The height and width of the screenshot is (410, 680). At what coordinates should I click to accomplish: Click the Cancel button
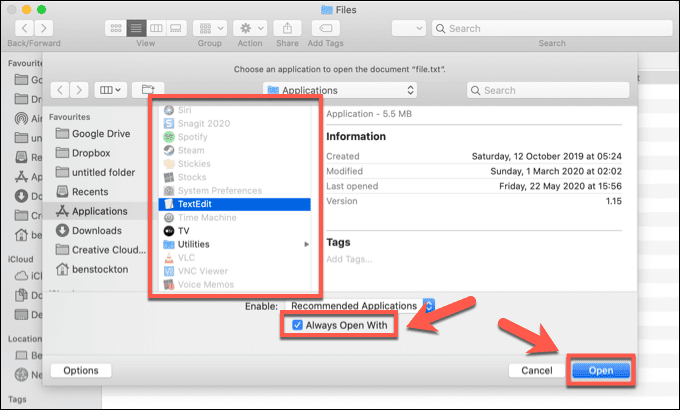coord(537,371)
